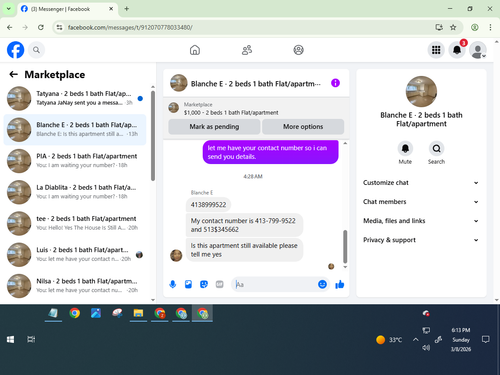Open the Chrome tab search dropdown

pyautogui.click(x=9, y=9)
